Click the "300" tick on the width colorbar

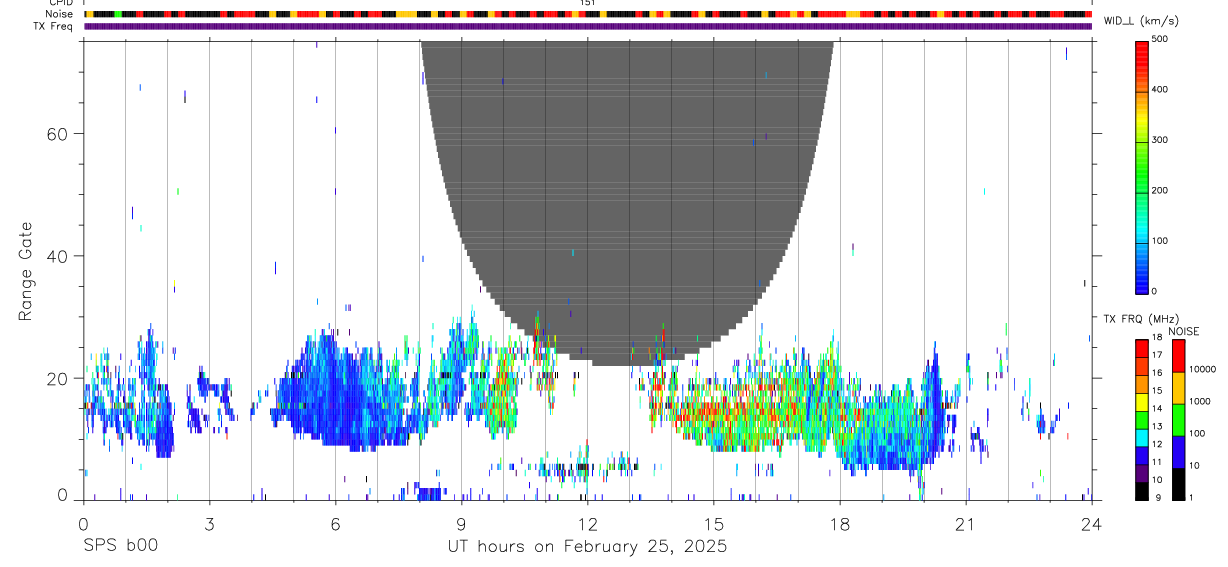[x=1160, y=140]
